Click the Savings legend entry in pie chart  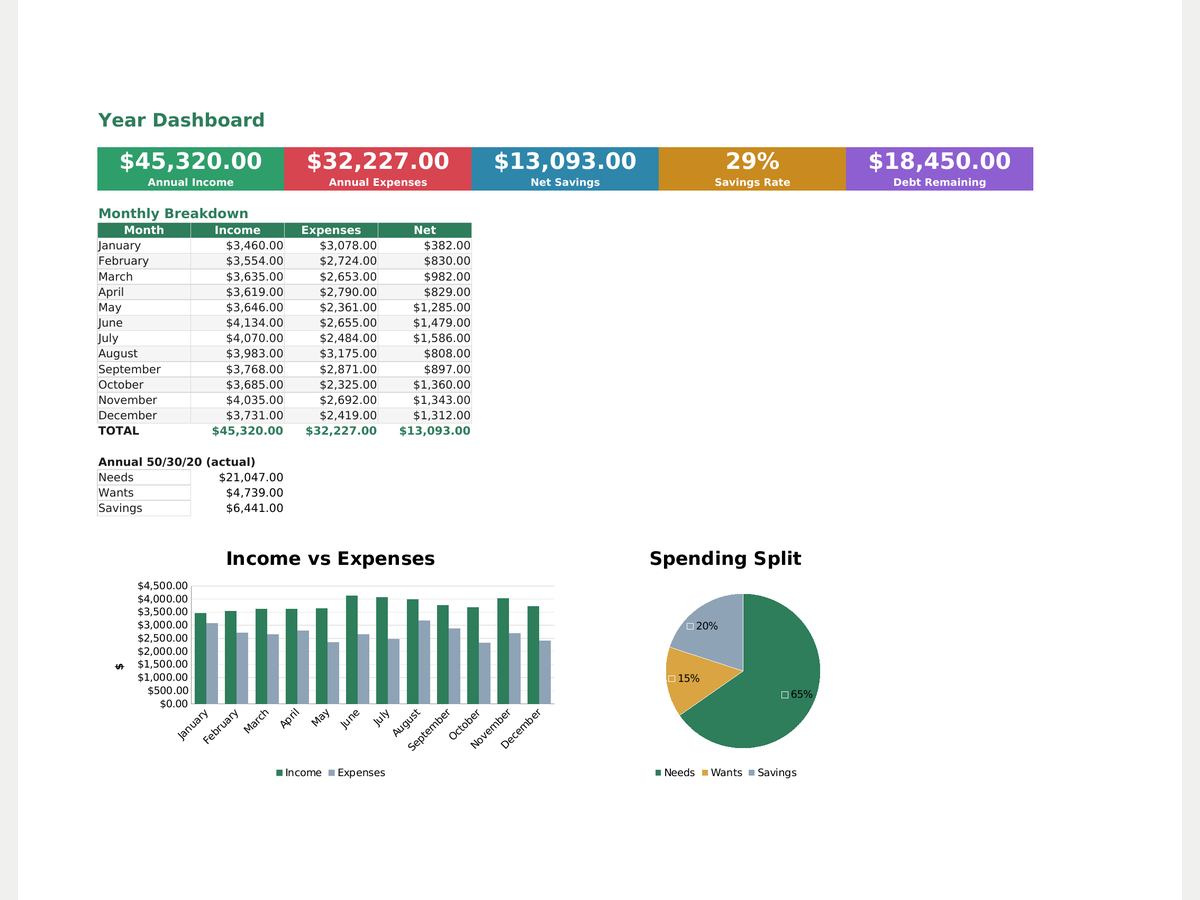point(773,773)
